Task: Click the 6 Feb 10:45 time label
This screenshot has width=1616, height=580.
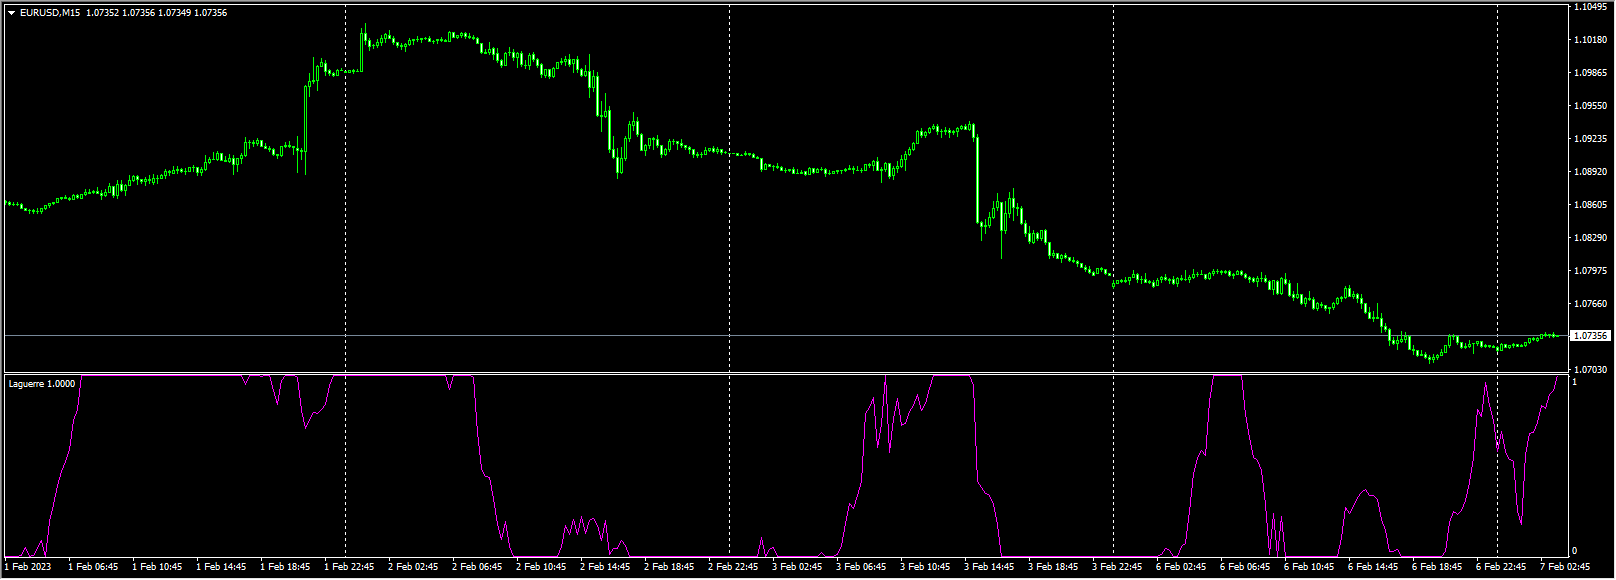Action: pyautogui.click(x=1309, y=567)
